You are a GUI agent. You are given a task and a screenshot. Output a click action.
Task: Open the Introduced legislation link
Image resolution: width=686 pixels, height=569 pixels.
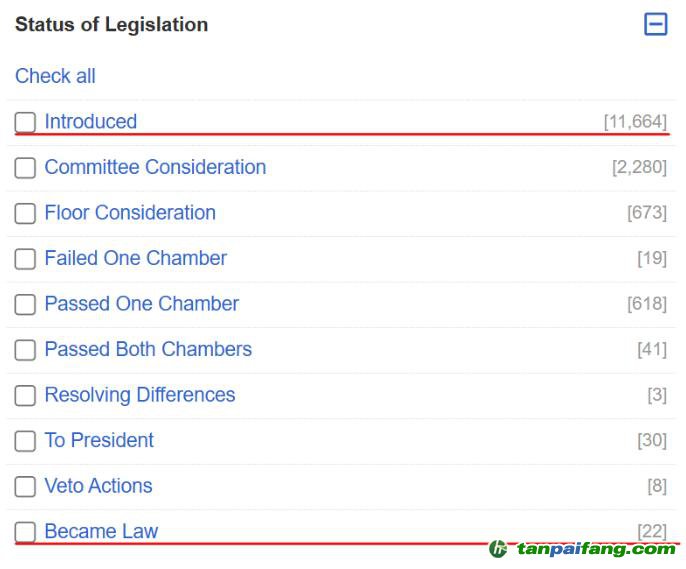coord(91,122)
